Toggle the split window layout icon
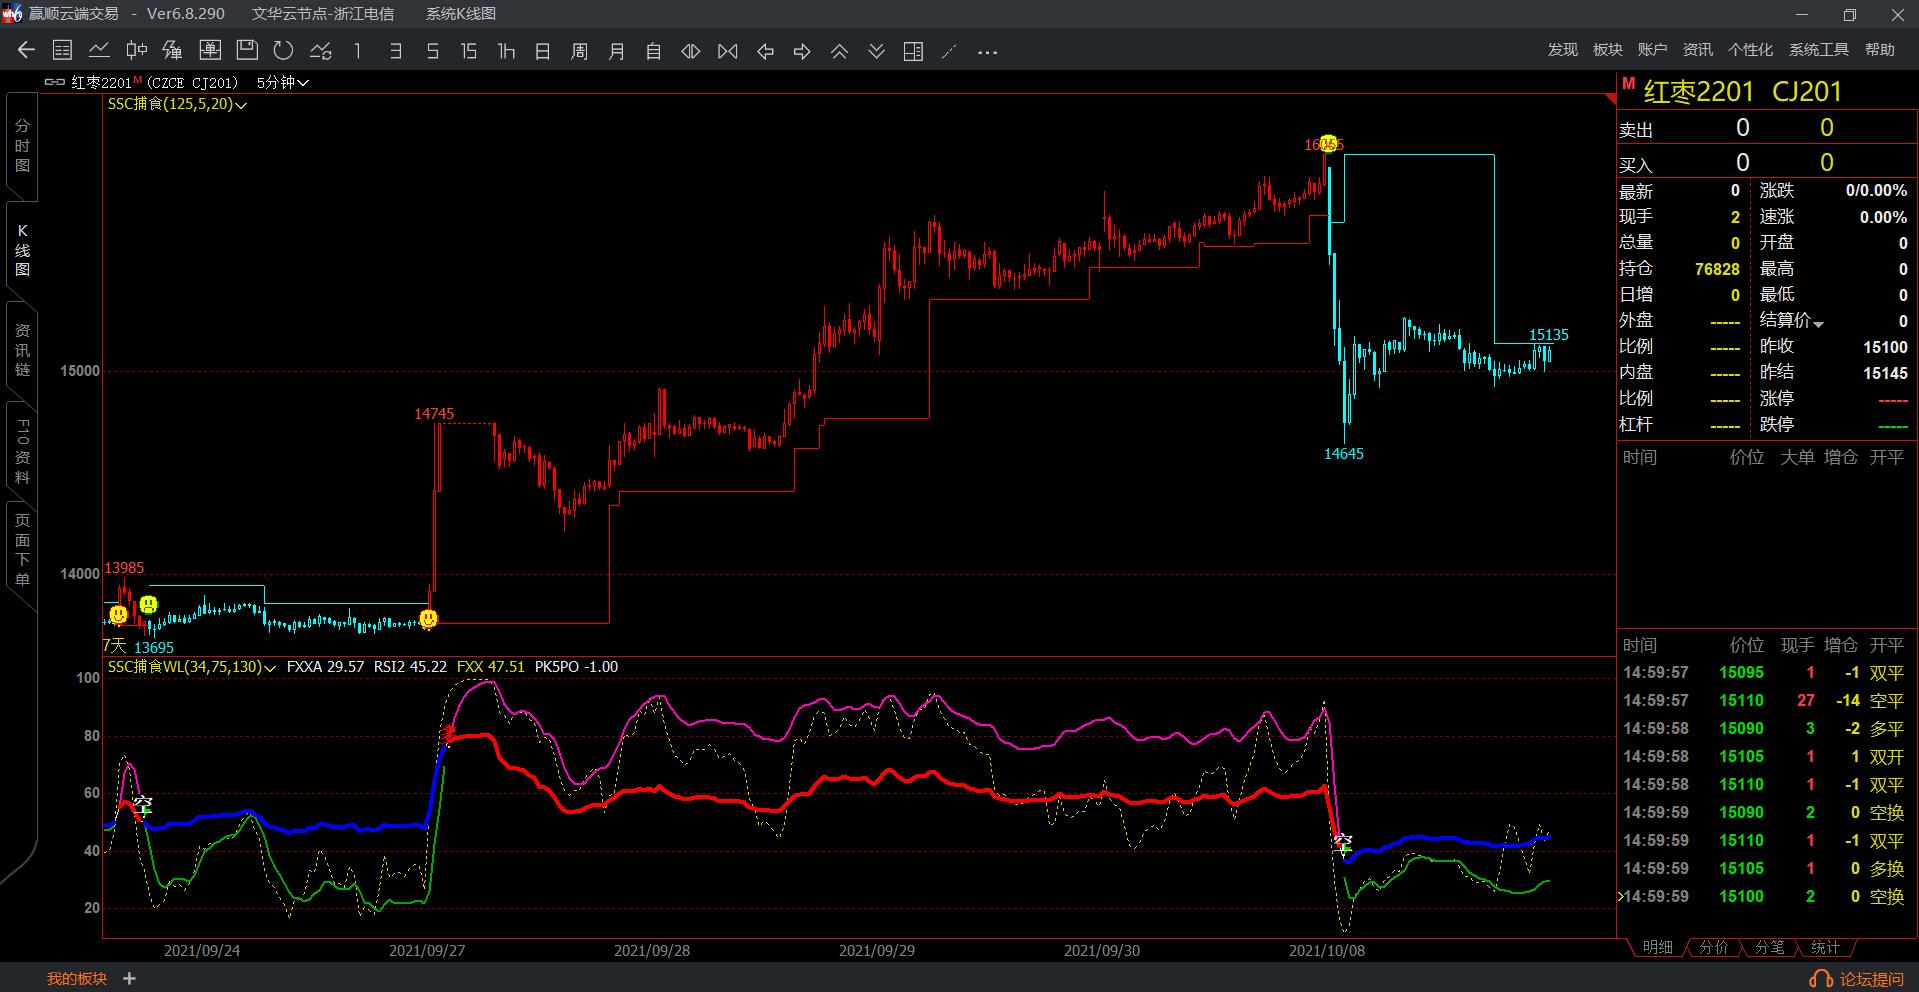 pos(913,50)
